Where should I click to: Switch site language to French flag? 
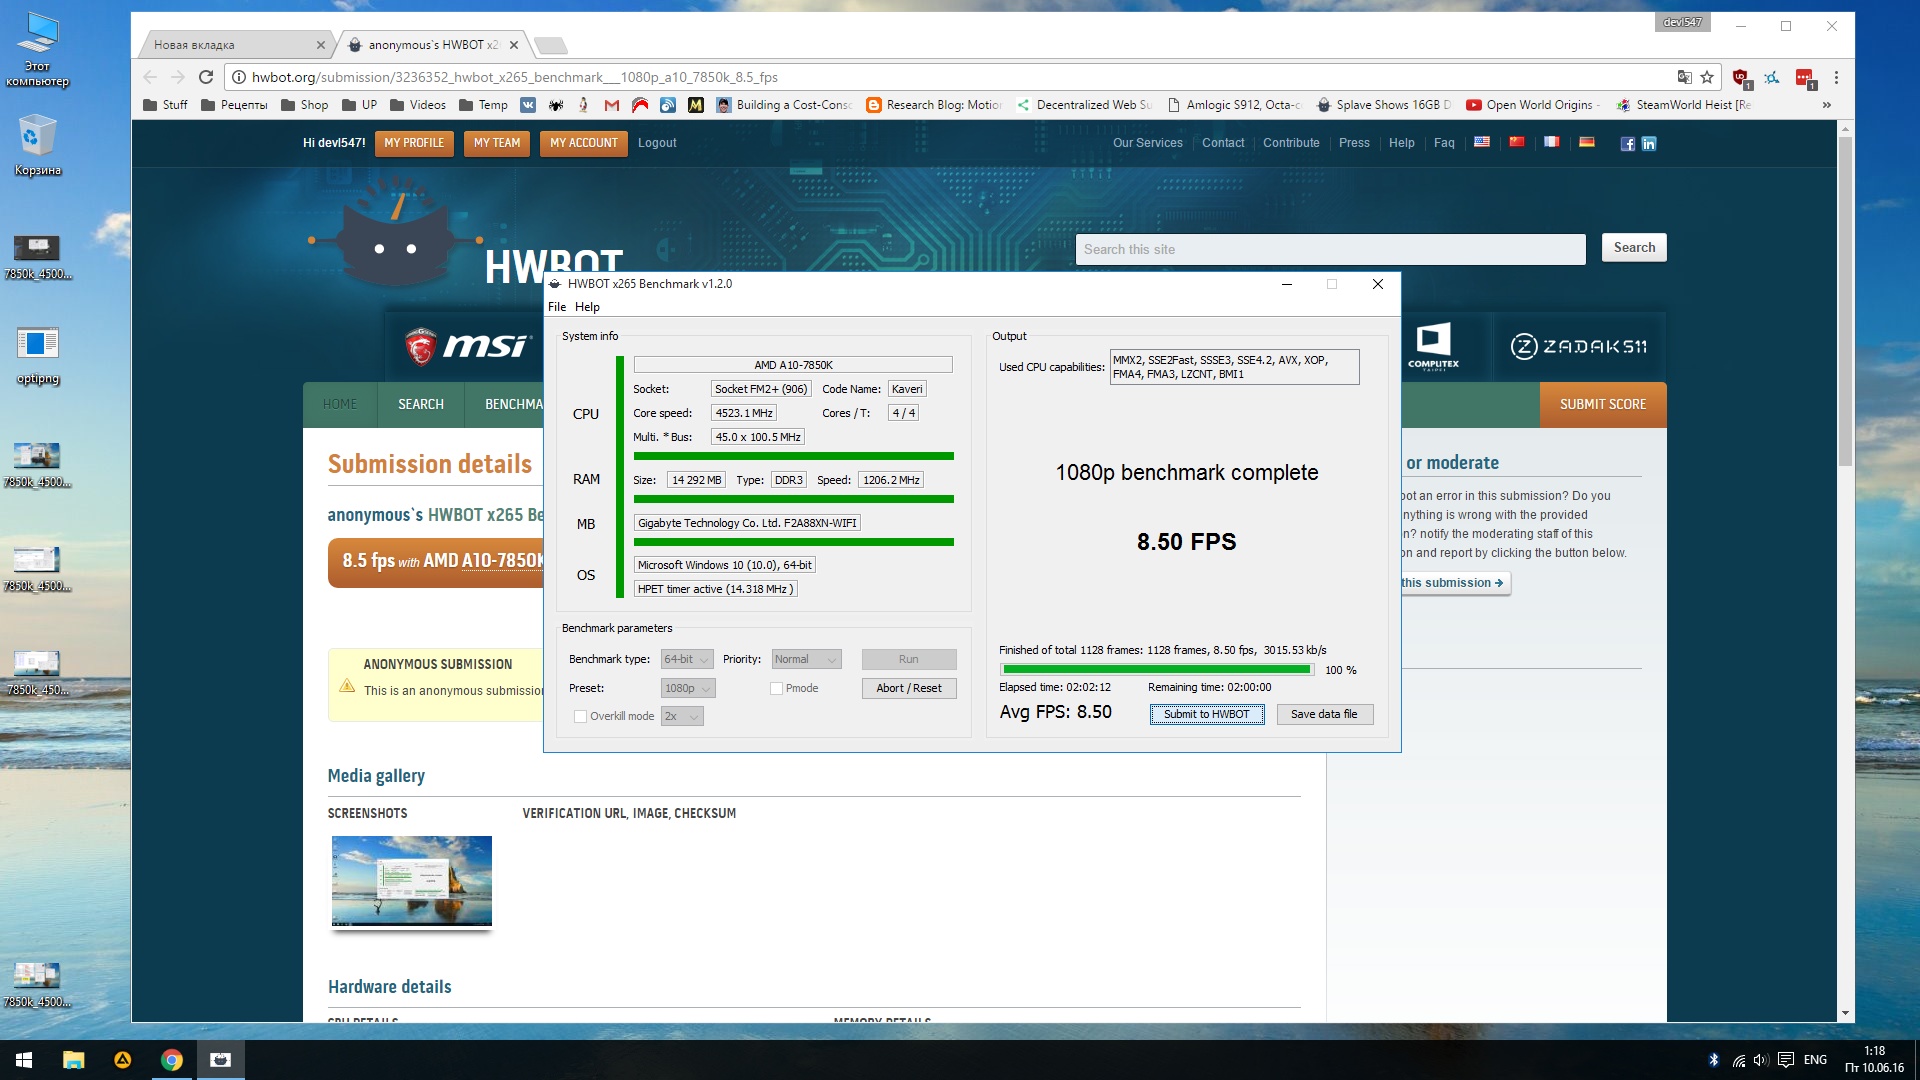click(x=1552, y=142)
